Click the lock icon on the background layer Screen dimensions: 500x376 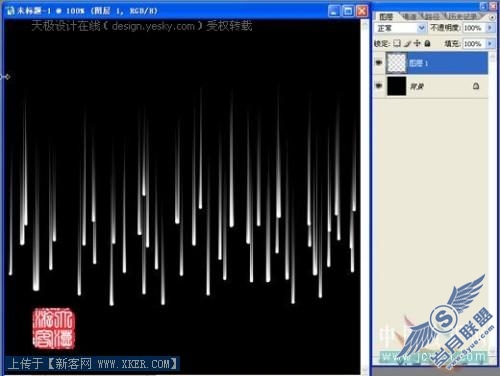click(476, 86)
